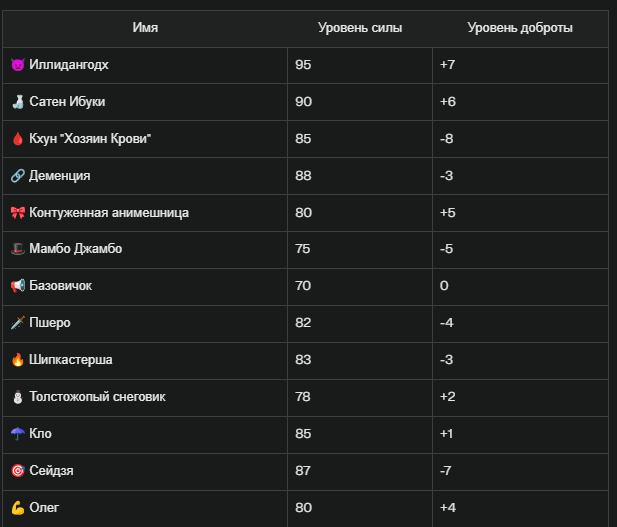617x527 pixels.
Task: Click the umbrella emoji beside Кло
Action: pos(18,434)
